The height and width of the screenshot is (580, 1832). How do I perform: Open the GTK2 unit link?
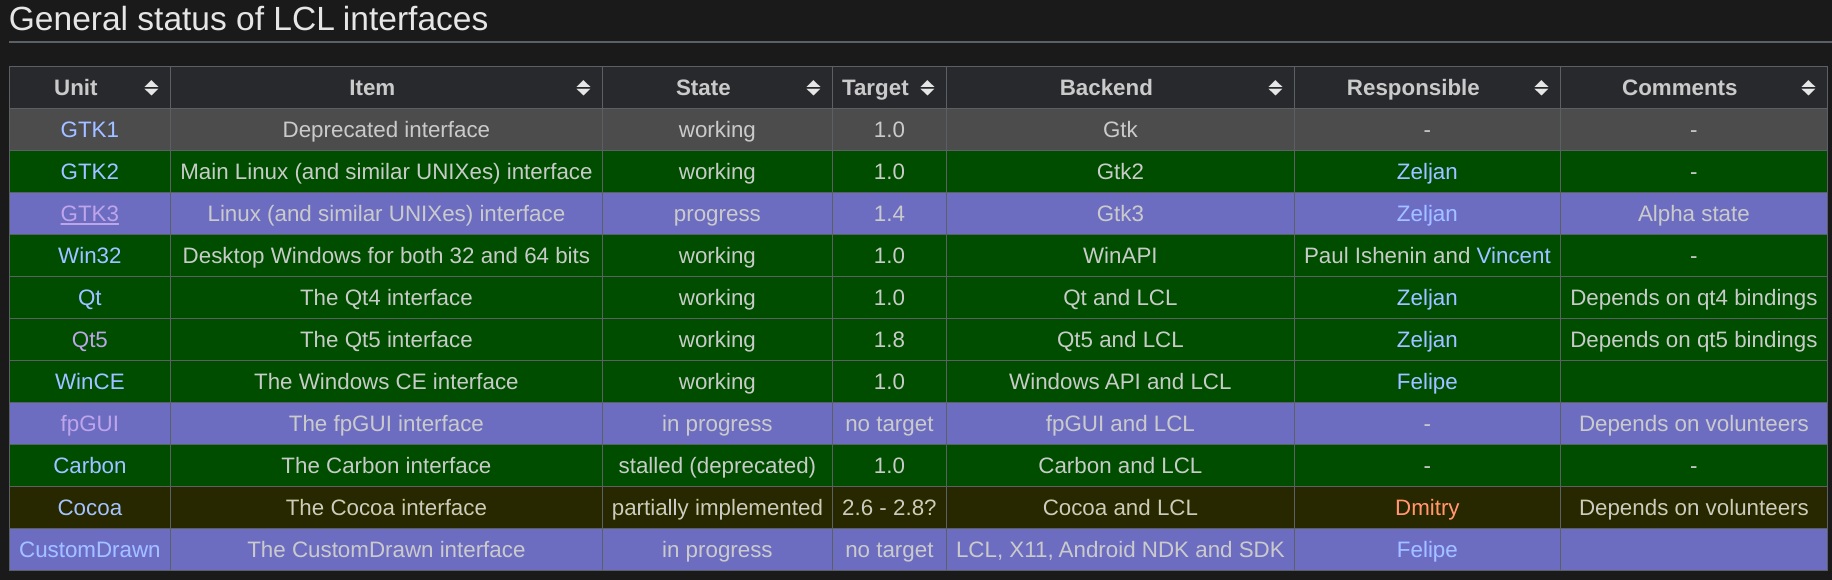(90, 172)
